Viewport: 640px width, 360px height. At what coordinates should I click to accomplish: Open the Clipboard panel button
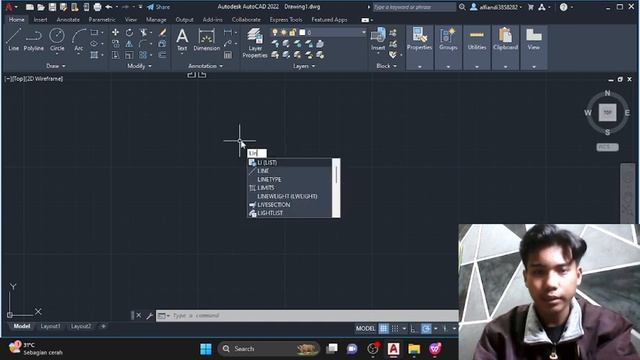505,47
